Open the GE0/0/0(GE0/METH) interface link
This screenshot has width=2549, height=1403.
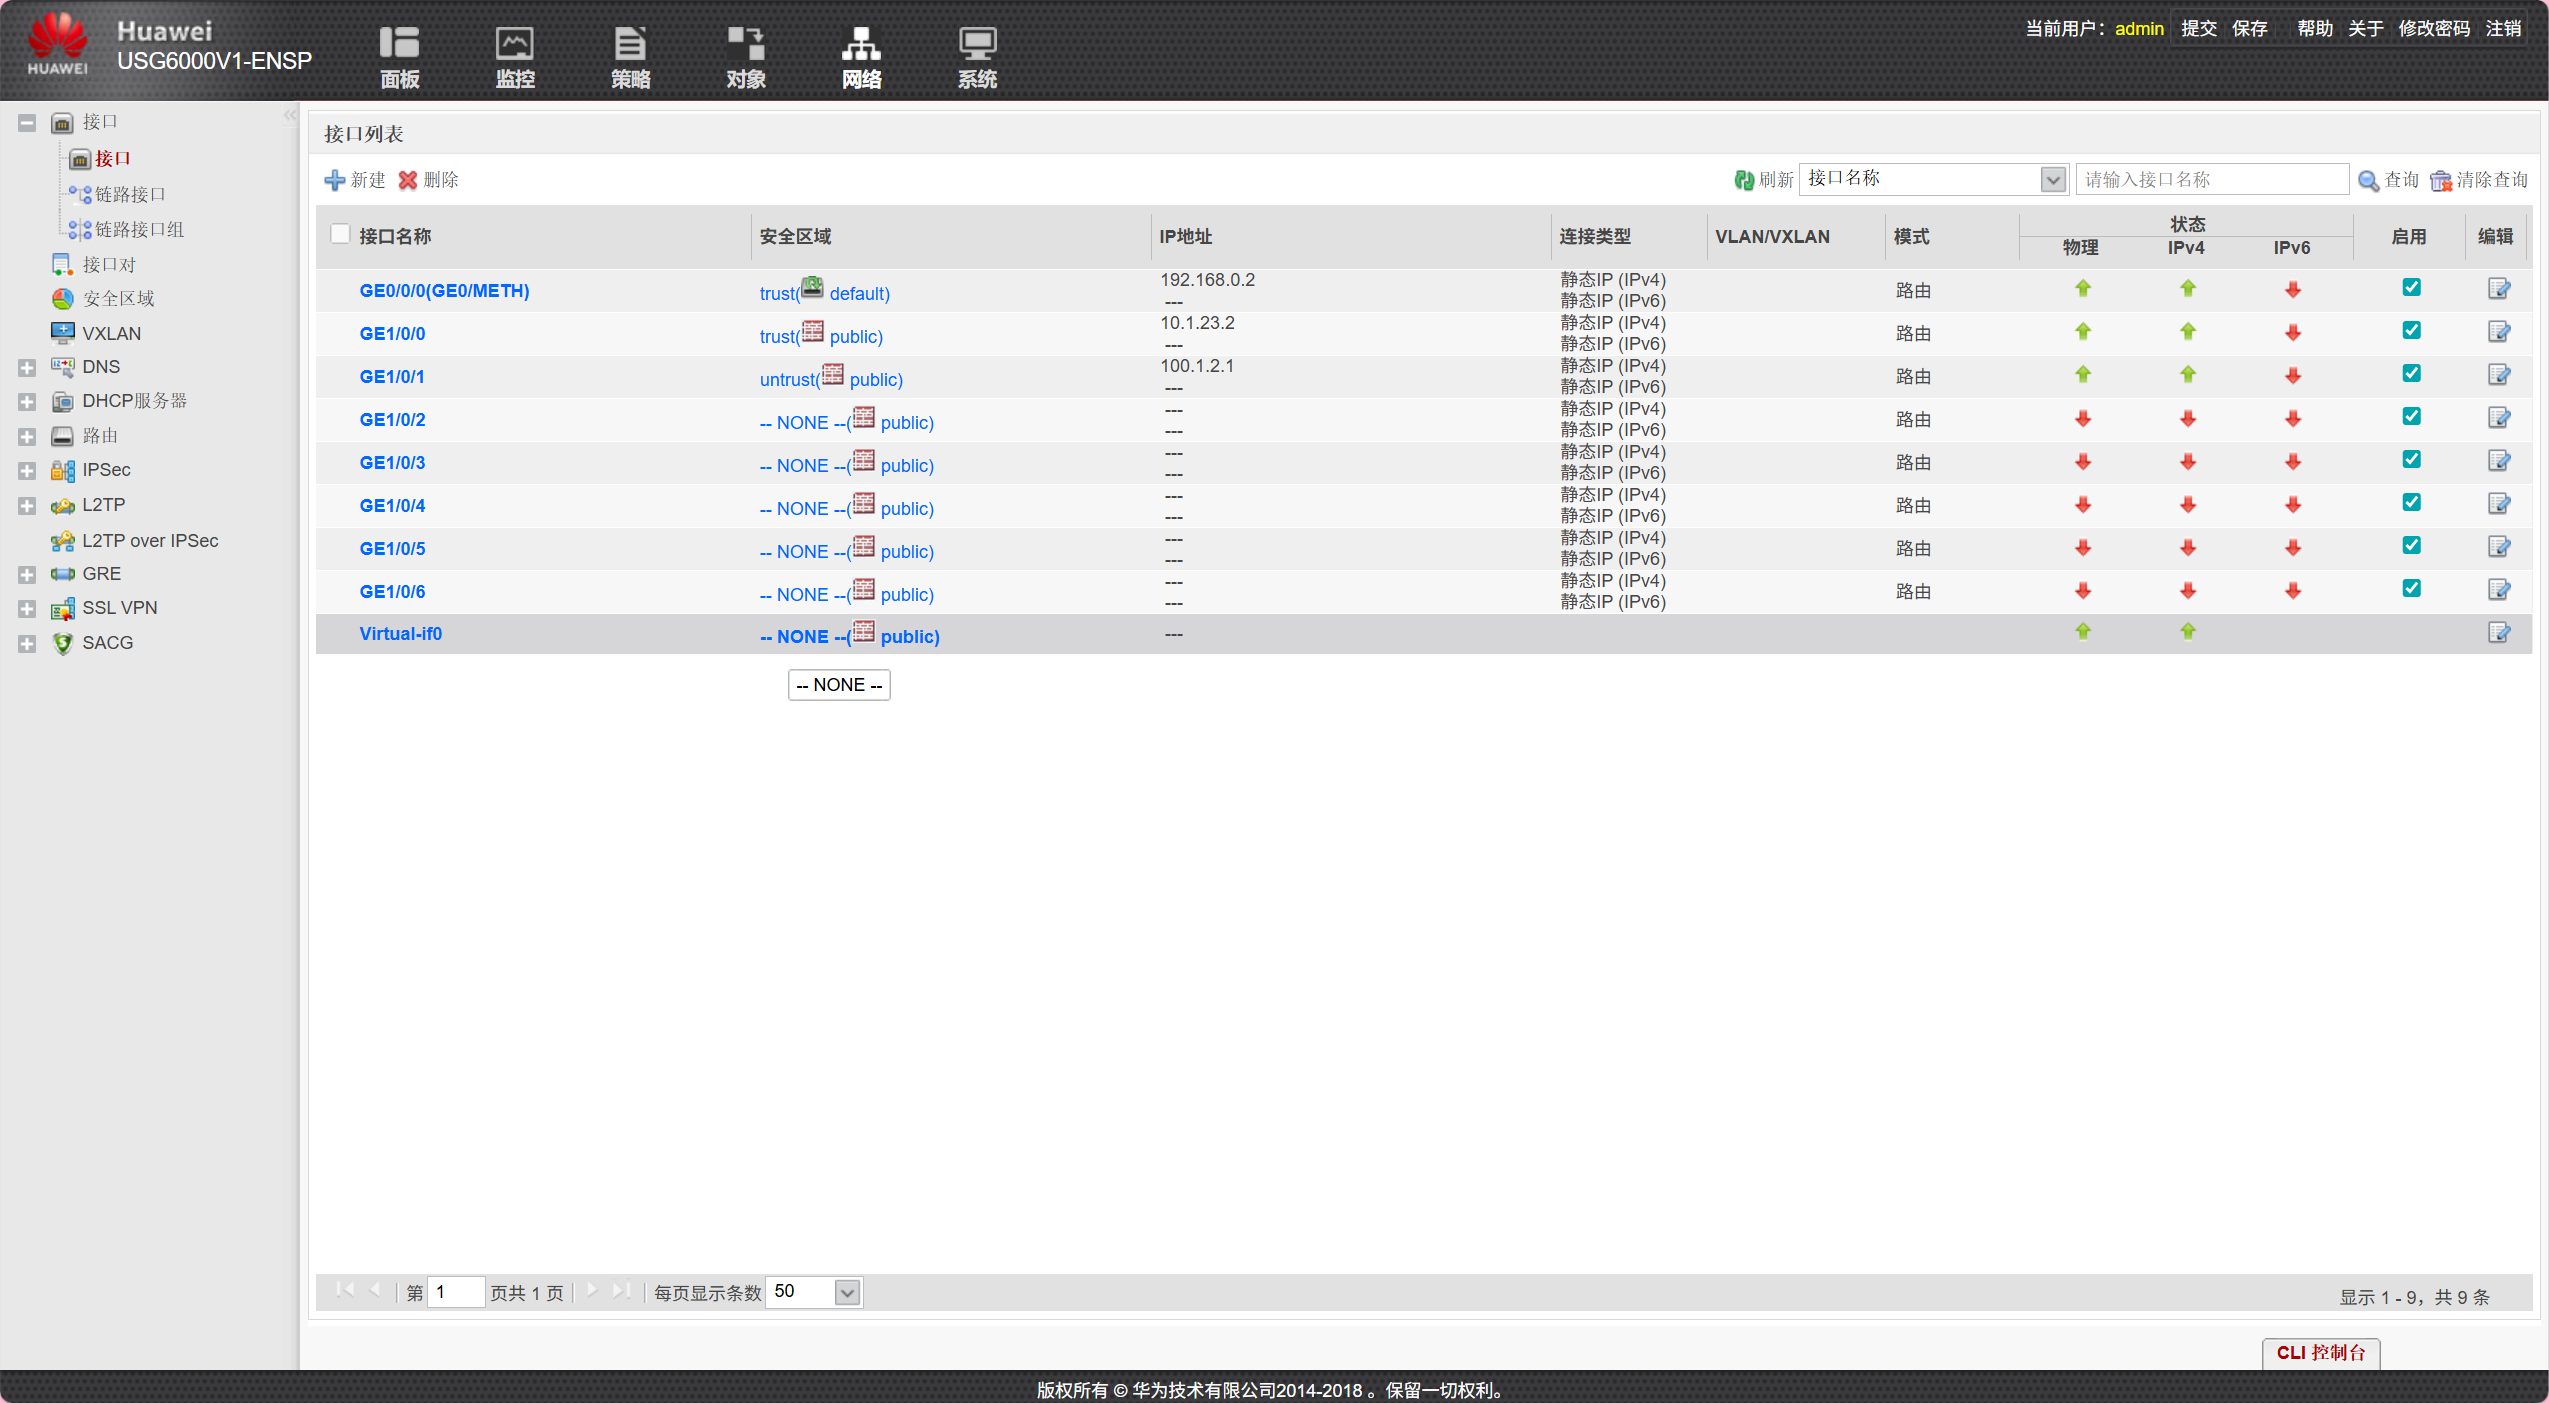coord(444,291)
